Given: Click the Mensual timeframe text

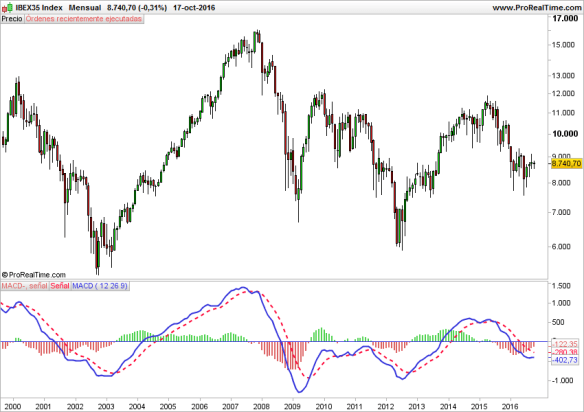Looking at the screenshot, I should coord(85,7).
